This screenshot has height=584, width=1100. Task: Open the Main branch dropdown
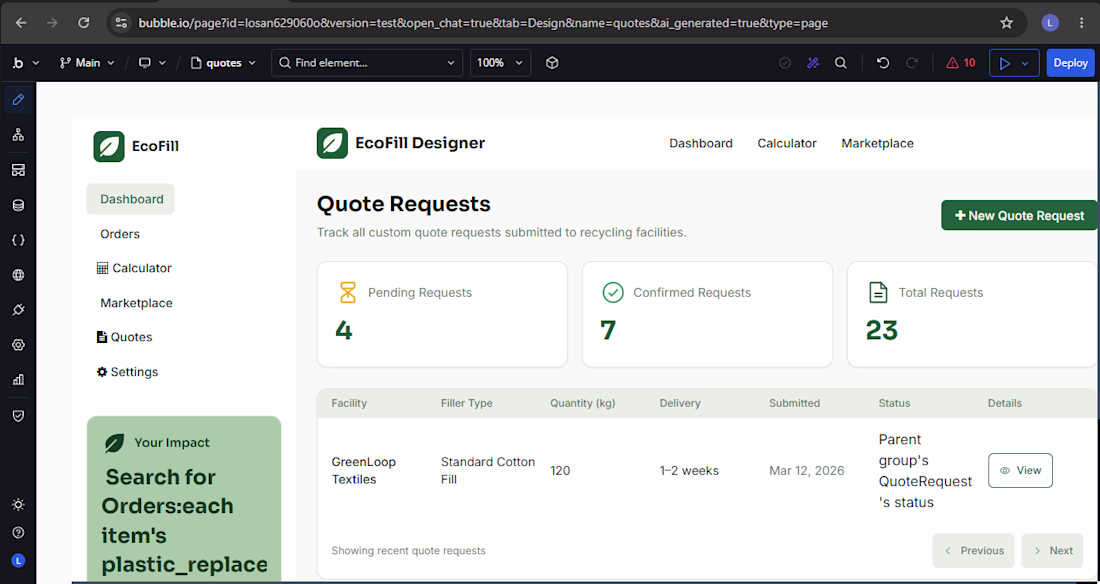pos(86,63)
